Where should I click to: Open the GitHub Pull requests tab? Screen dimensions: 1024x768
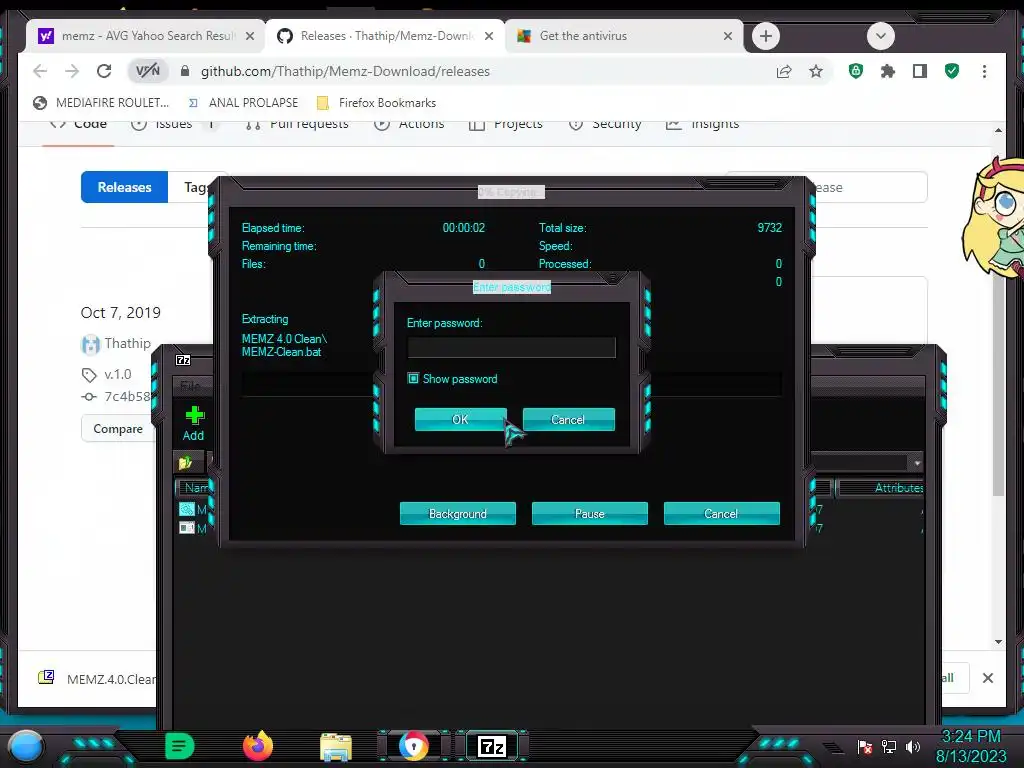[x=297, y=124]
